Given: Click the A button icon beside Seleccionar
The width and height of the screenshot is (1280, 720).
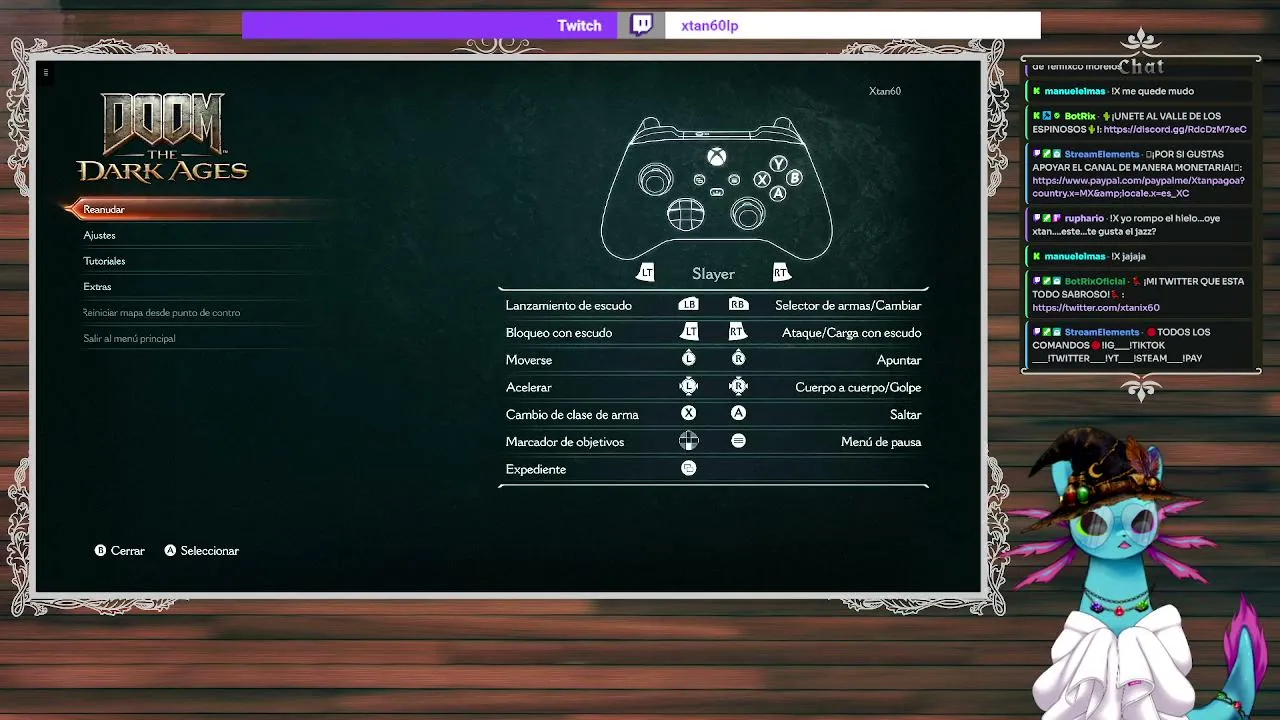Looking at the screenshot, I should coord(170,551).
